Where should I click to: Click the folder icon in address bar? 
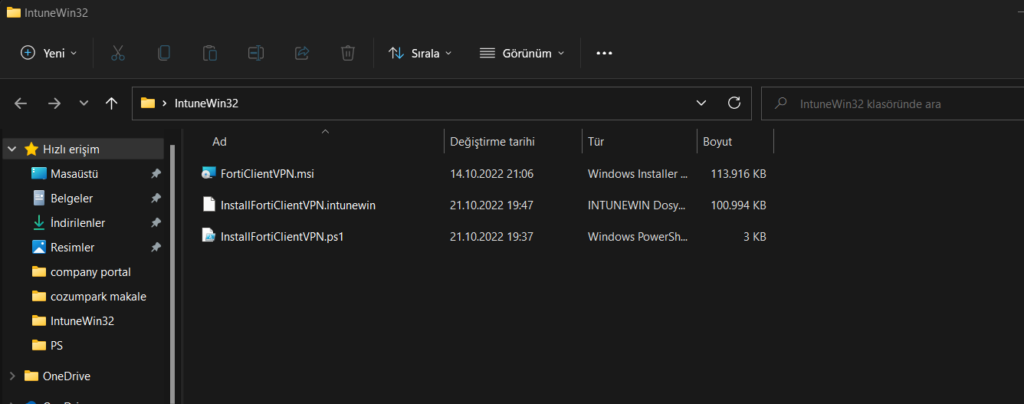[148, 103]
